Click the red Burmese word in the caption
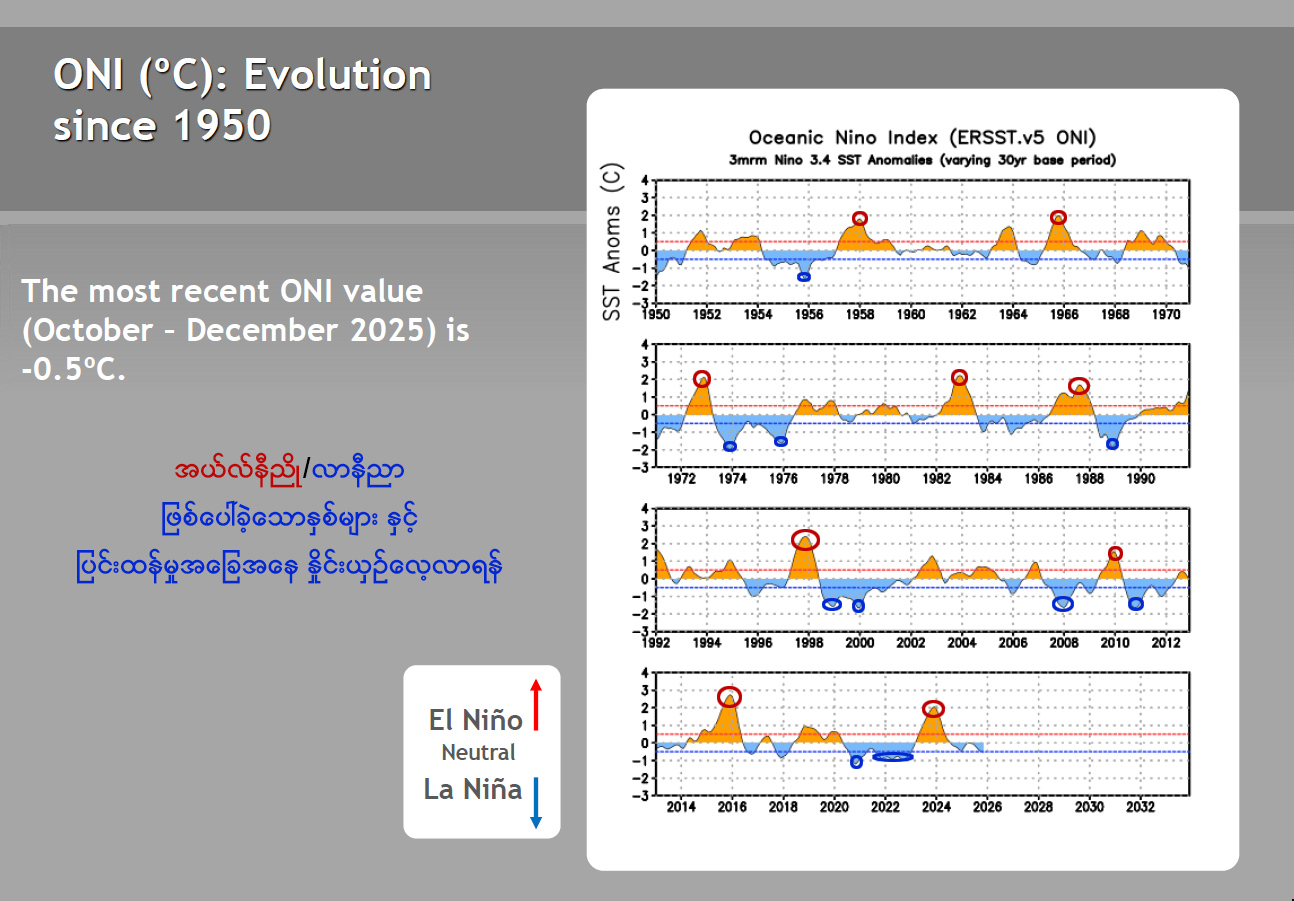The width and height of the screenshot is (1294, 901). (x=237, y=469)
